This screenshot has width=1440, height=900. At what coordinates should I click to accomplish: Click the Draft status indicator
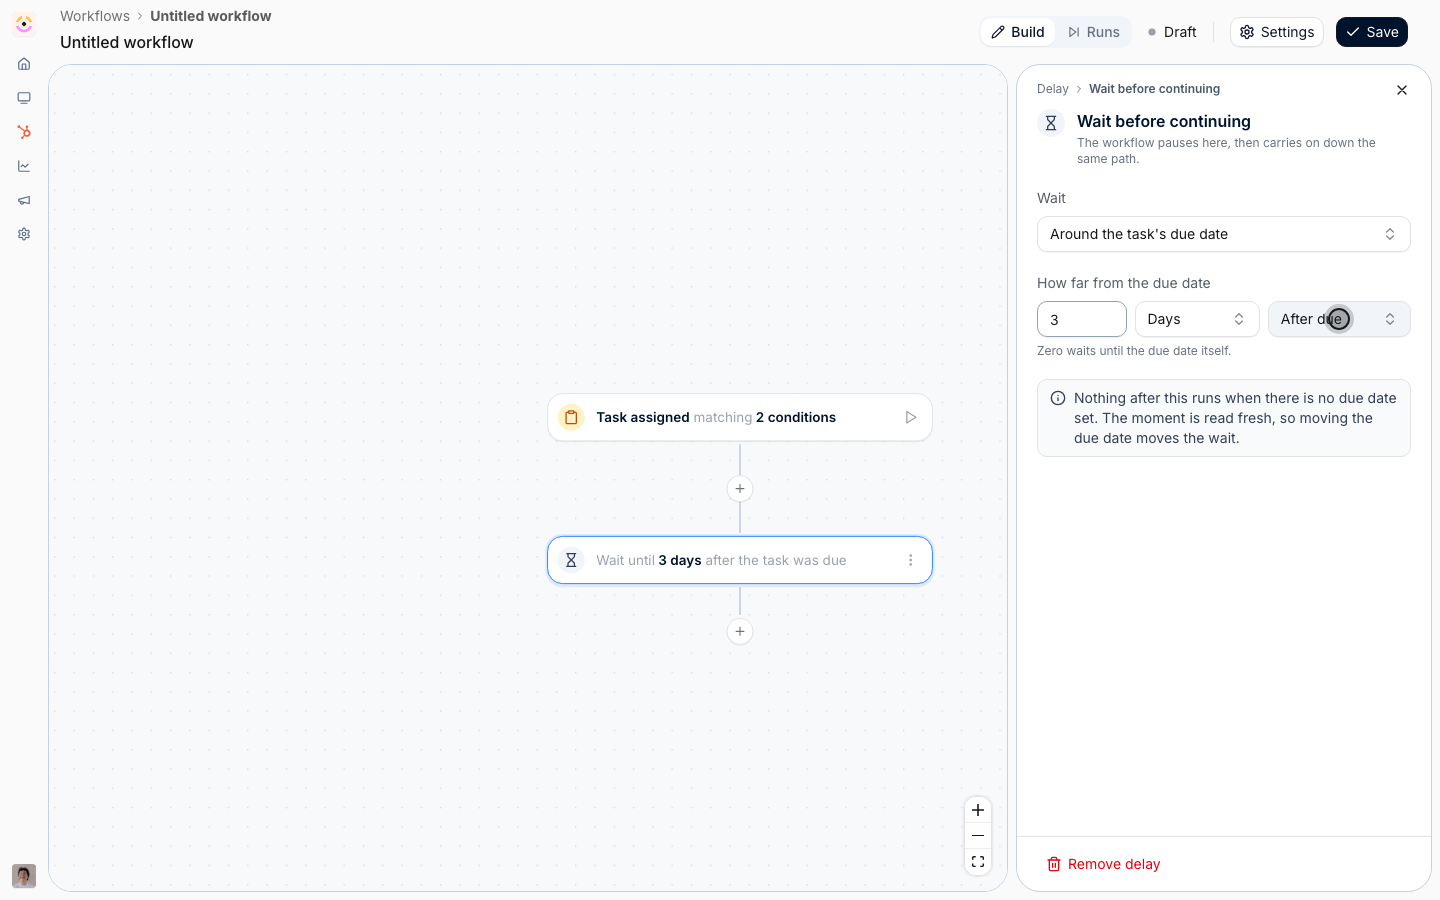(x=1172, y=32)
